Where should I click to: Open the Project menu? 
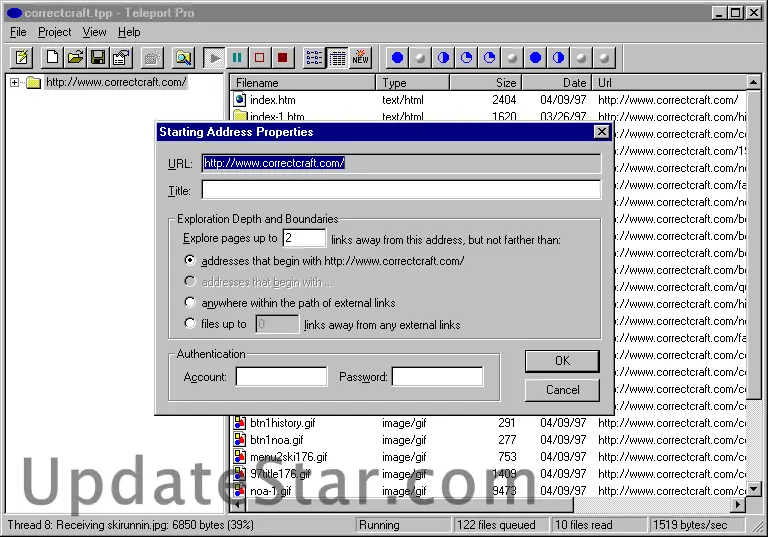(54, 32)
